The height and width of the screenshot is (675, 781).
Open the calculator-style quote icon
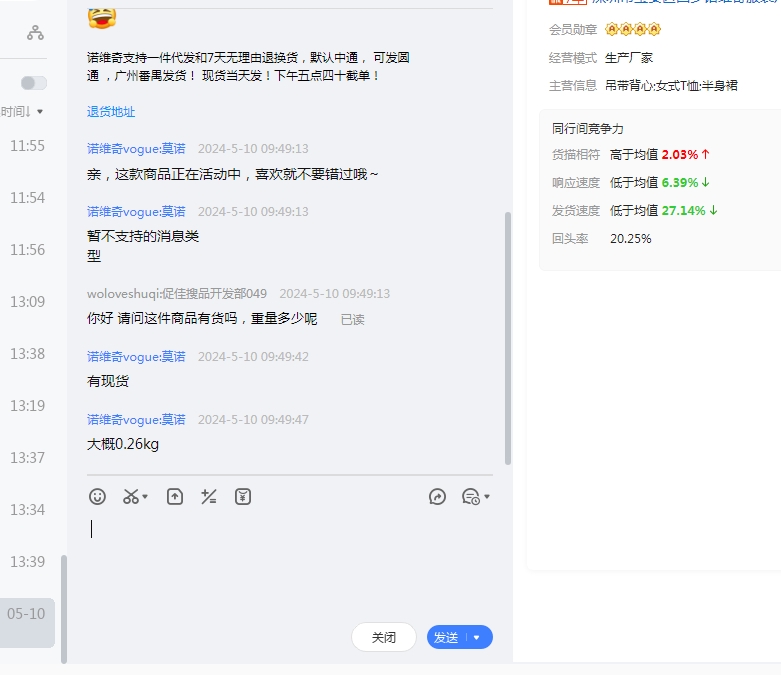(x=209, y=496)
